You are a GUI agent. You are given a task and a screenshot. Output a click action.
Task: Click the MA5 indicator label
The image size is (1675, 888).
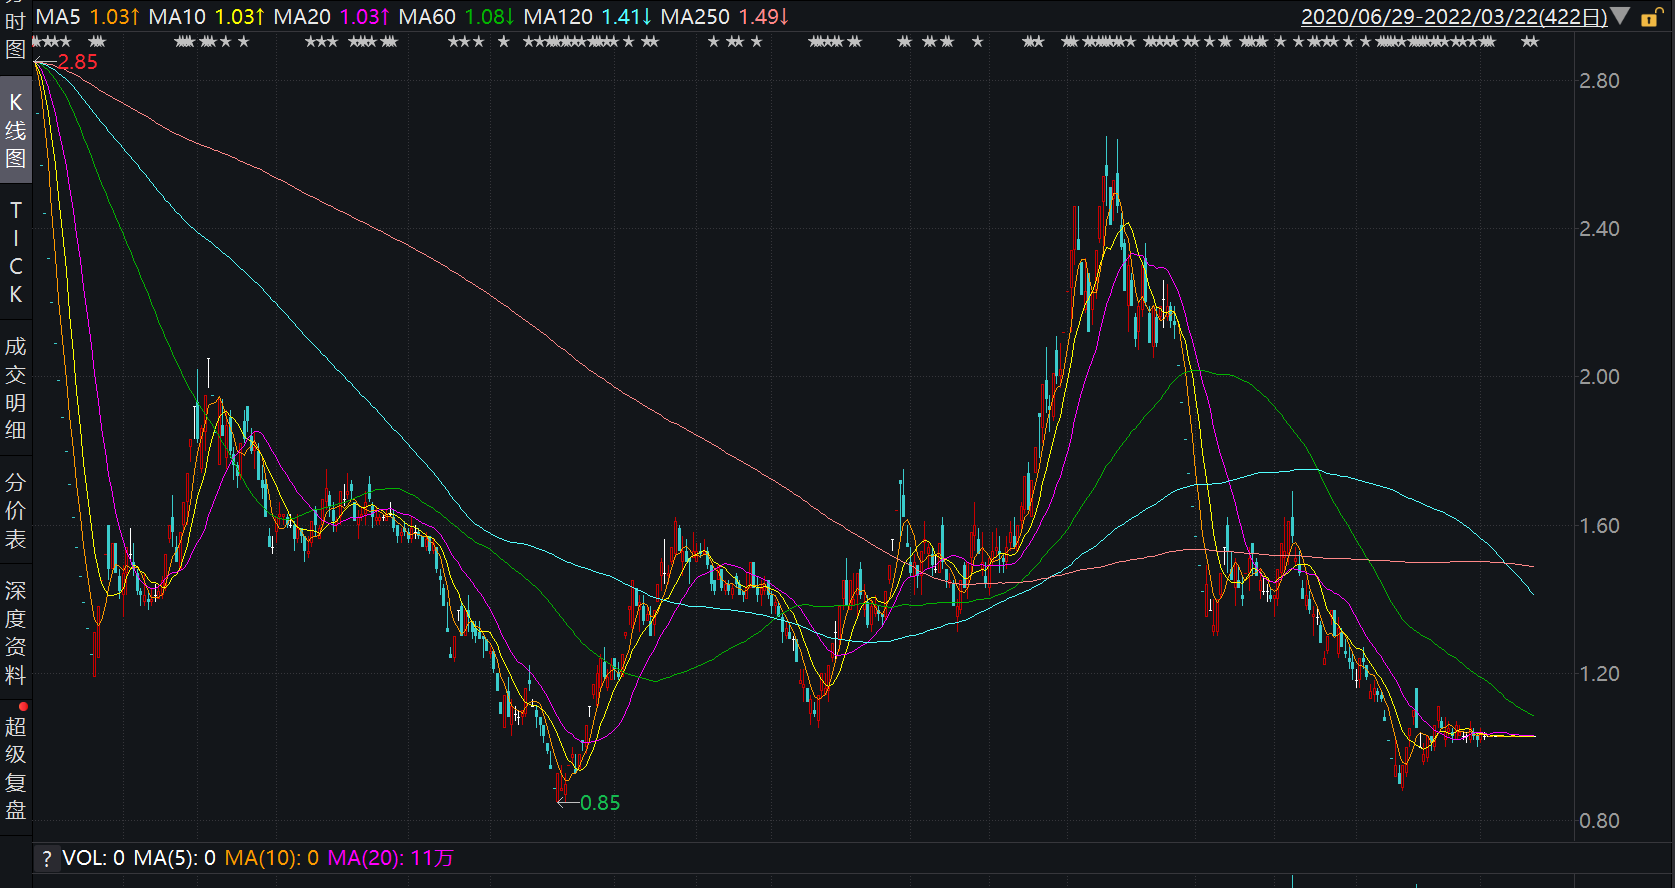pos(58,17)
